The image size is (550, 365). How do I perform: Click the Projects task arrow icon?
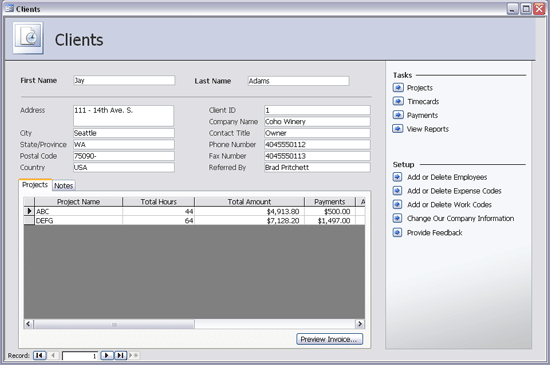(x=398, y=87)
